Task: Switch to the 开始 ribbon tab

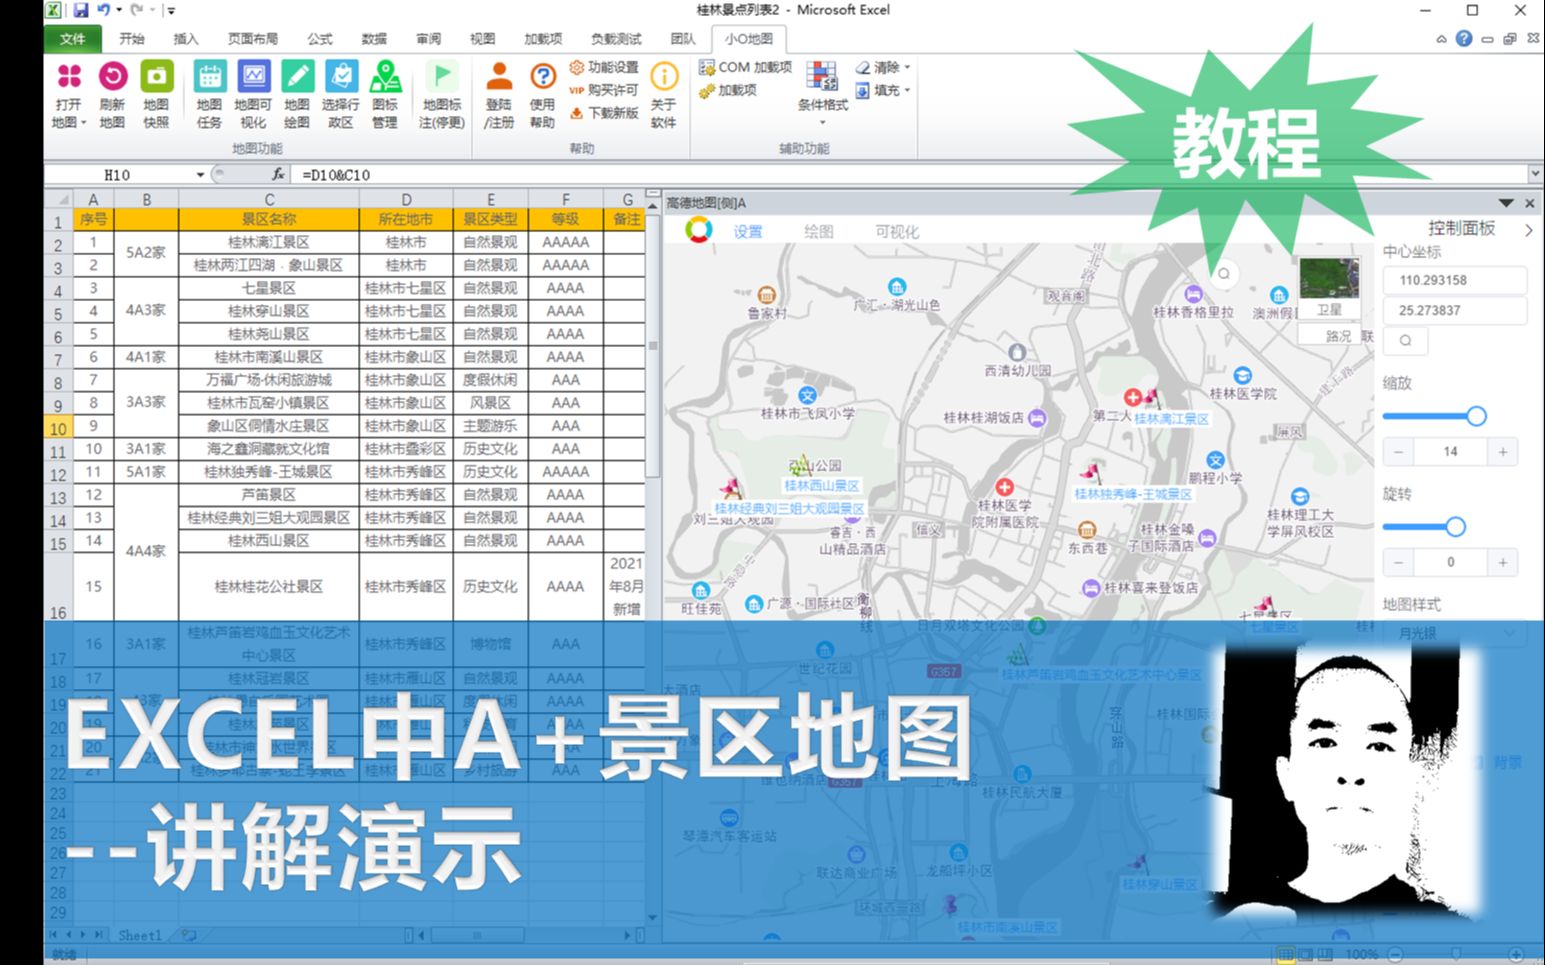Action: 131,39
